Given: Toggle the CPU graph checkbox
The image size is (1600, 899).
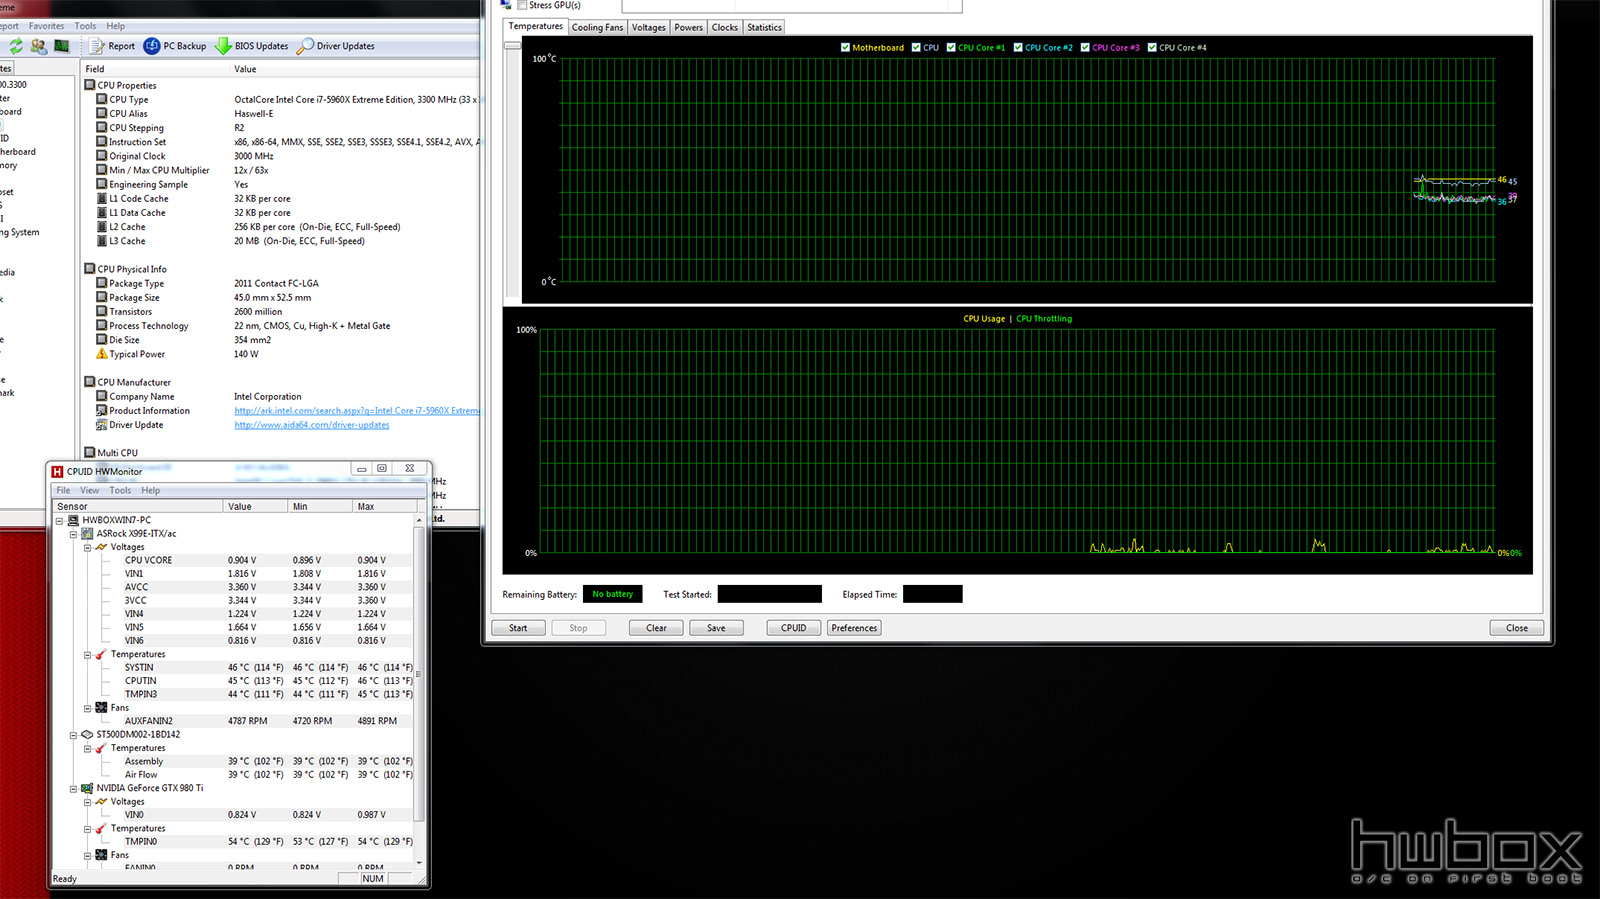Looking at the screenshot, I should click(916, 47).
